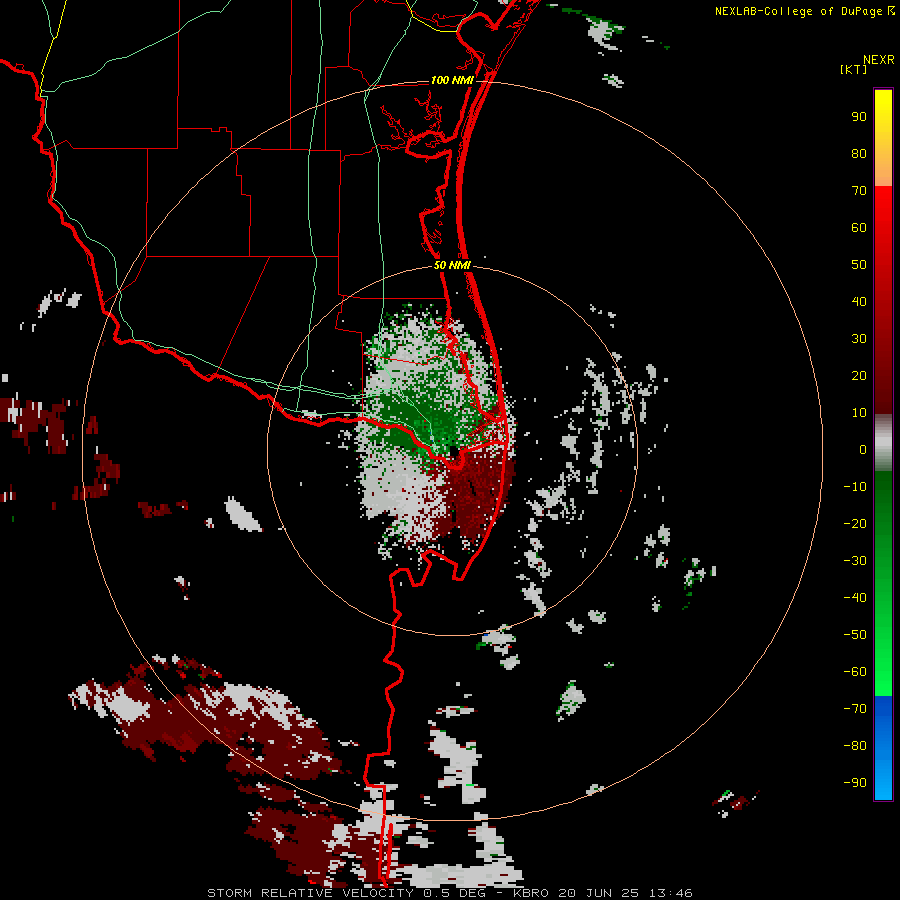Click the 100 NMI range ring label
900x900 pixels.
[452, 80]
